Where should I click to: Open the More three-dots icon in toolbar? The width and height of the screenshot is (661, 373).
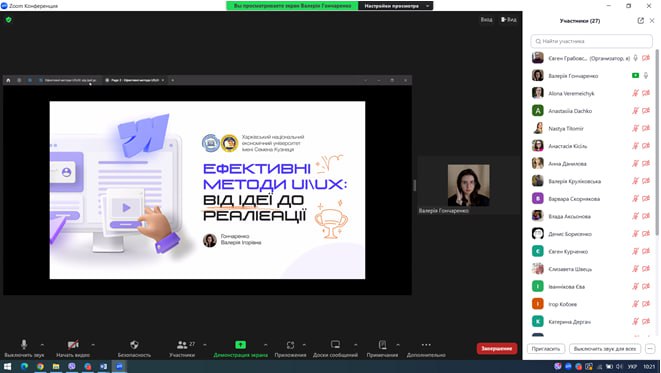(x=426, y=345)
